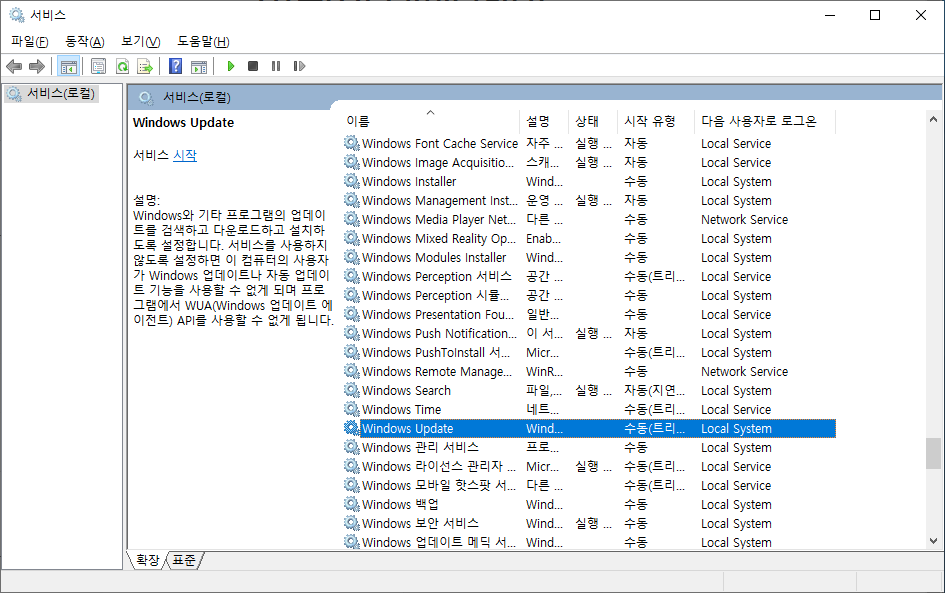The height and width of the screenshot is (593, 945).
Task: Click the gear icon in 서비스(로컬) pane header
Action: pyautogui.click(x=145, y=98)
